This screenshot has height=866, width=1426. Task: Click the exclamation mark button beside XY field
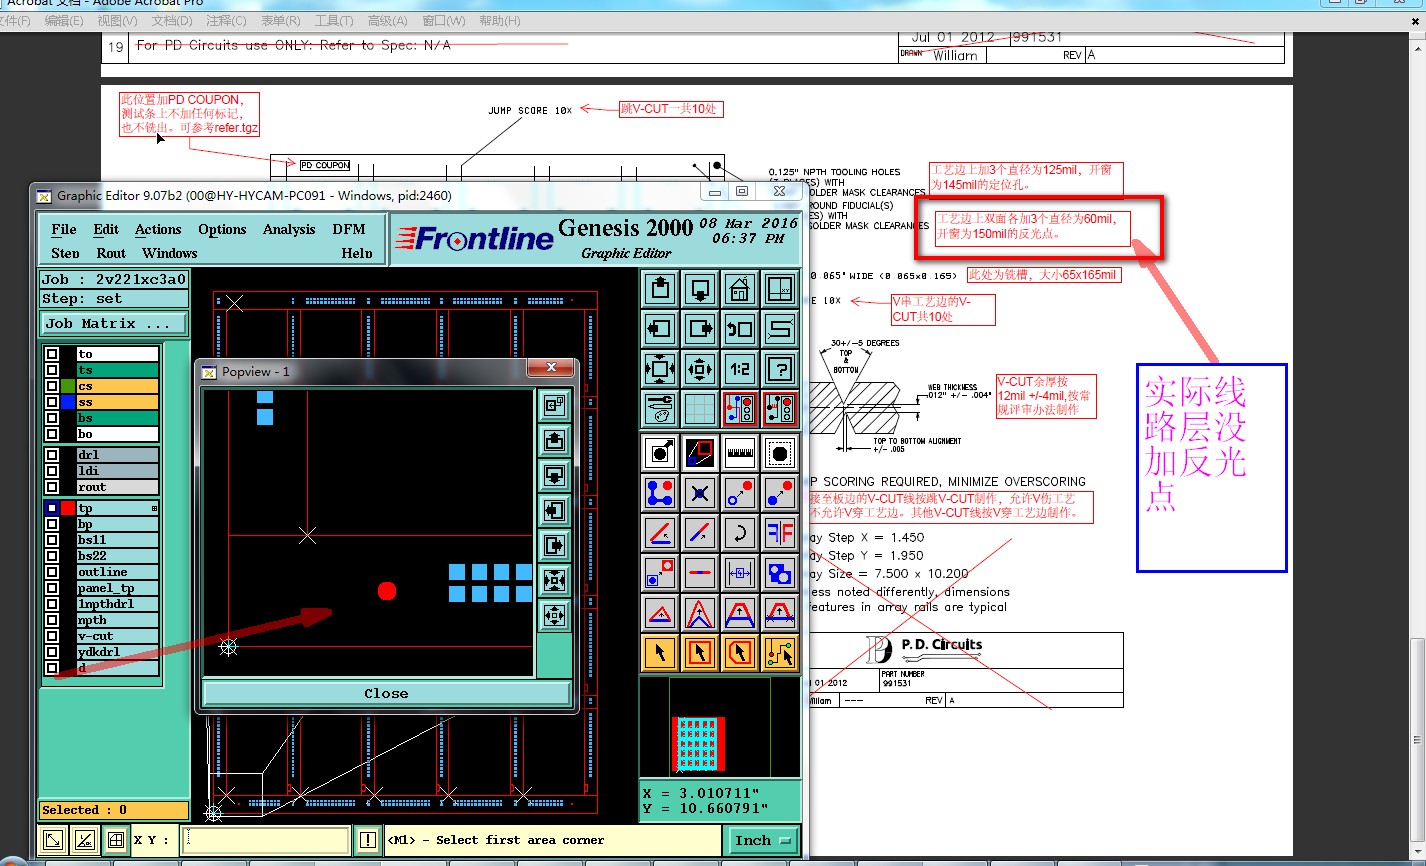click(368, 840)
